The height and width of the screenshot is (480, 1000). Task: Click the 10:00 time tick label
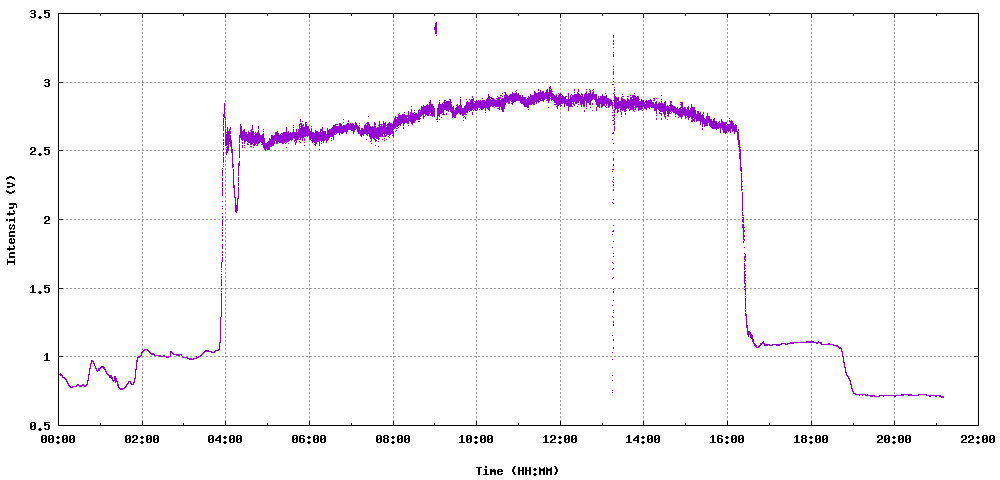pos(476,439)
